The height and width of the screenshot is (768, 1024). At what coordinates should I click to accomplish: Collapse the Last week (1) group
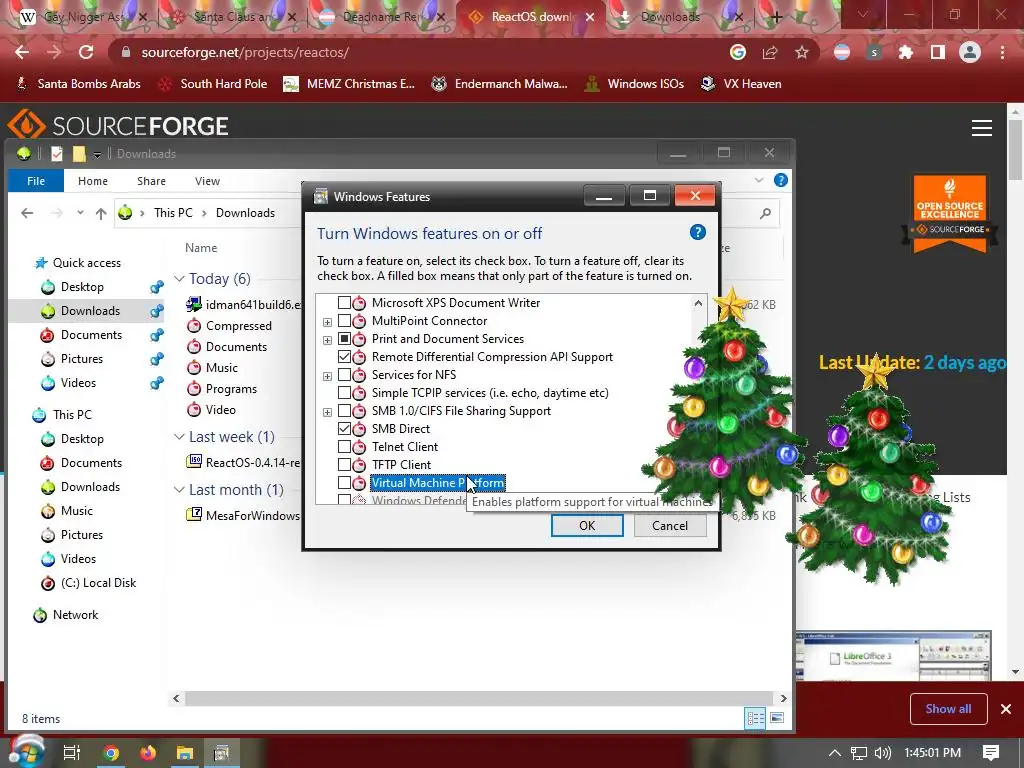179,436
